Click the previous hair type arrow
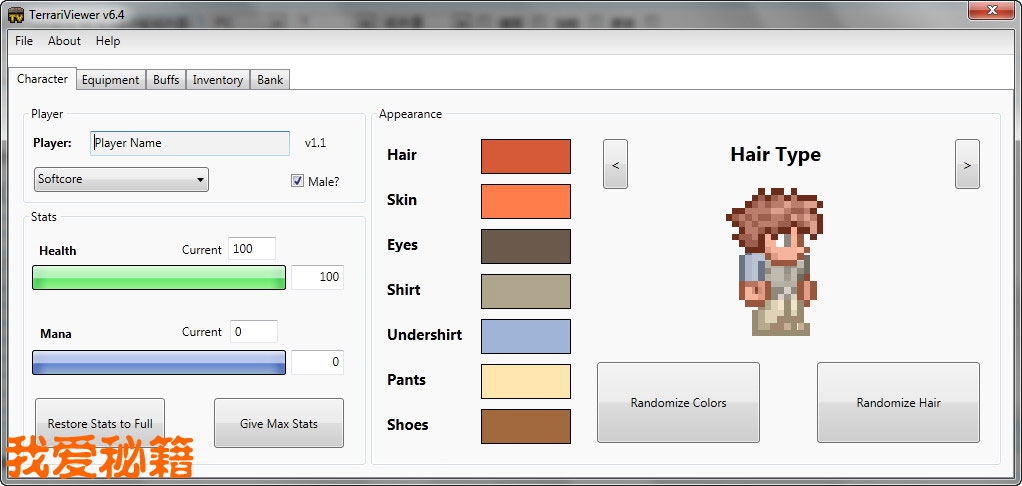 (x=615, y=164)
